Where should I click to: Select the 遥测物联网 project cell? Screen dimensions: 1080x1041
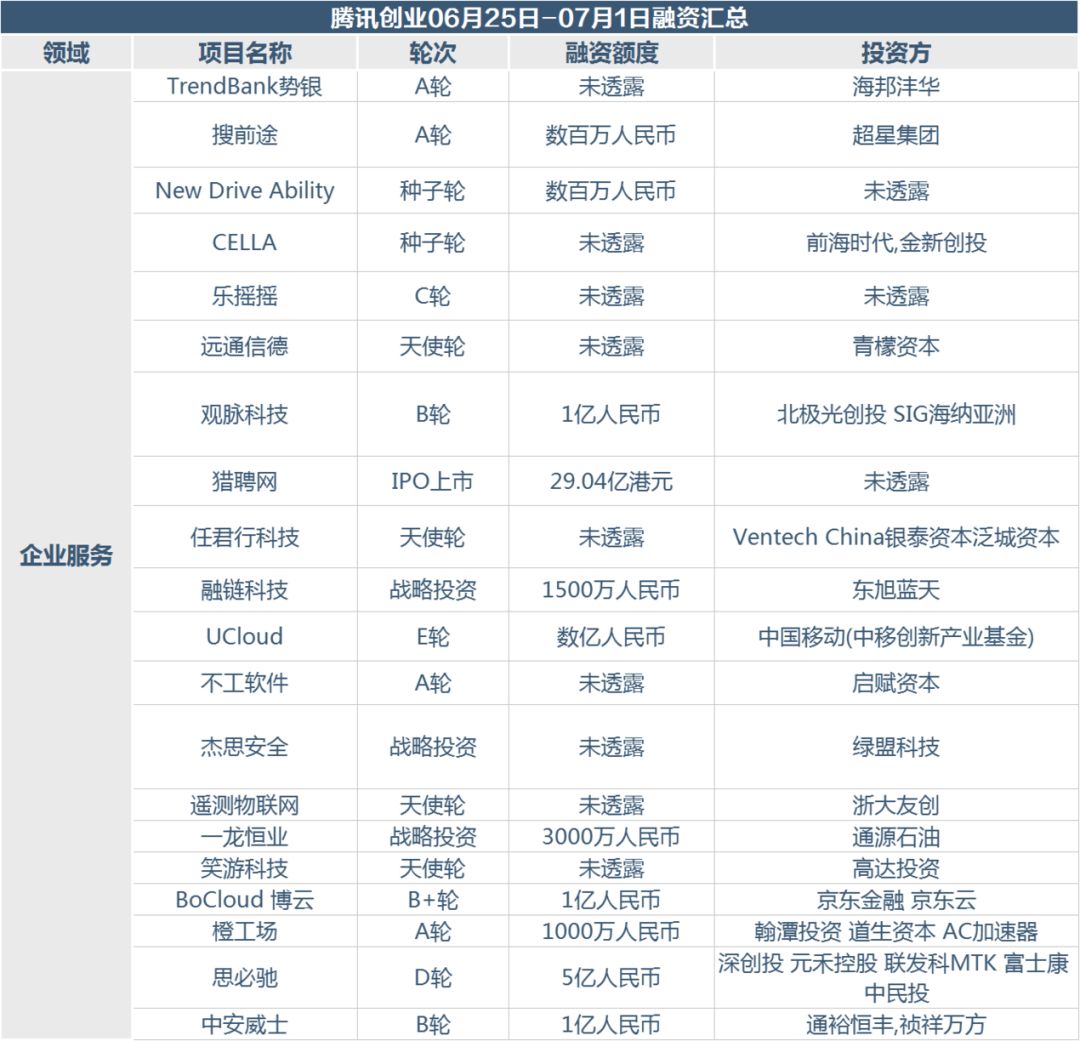point(245,805)
